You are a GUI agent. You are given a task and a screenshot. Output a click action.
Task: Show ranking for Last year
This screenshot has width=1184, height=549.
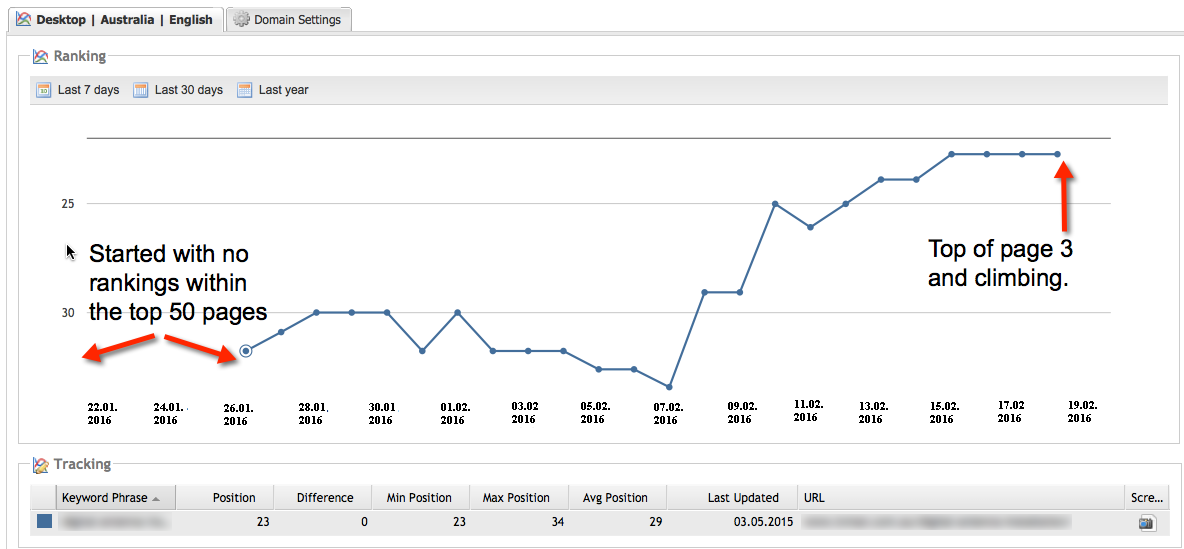pyautogui.click(x=283, y=90)
